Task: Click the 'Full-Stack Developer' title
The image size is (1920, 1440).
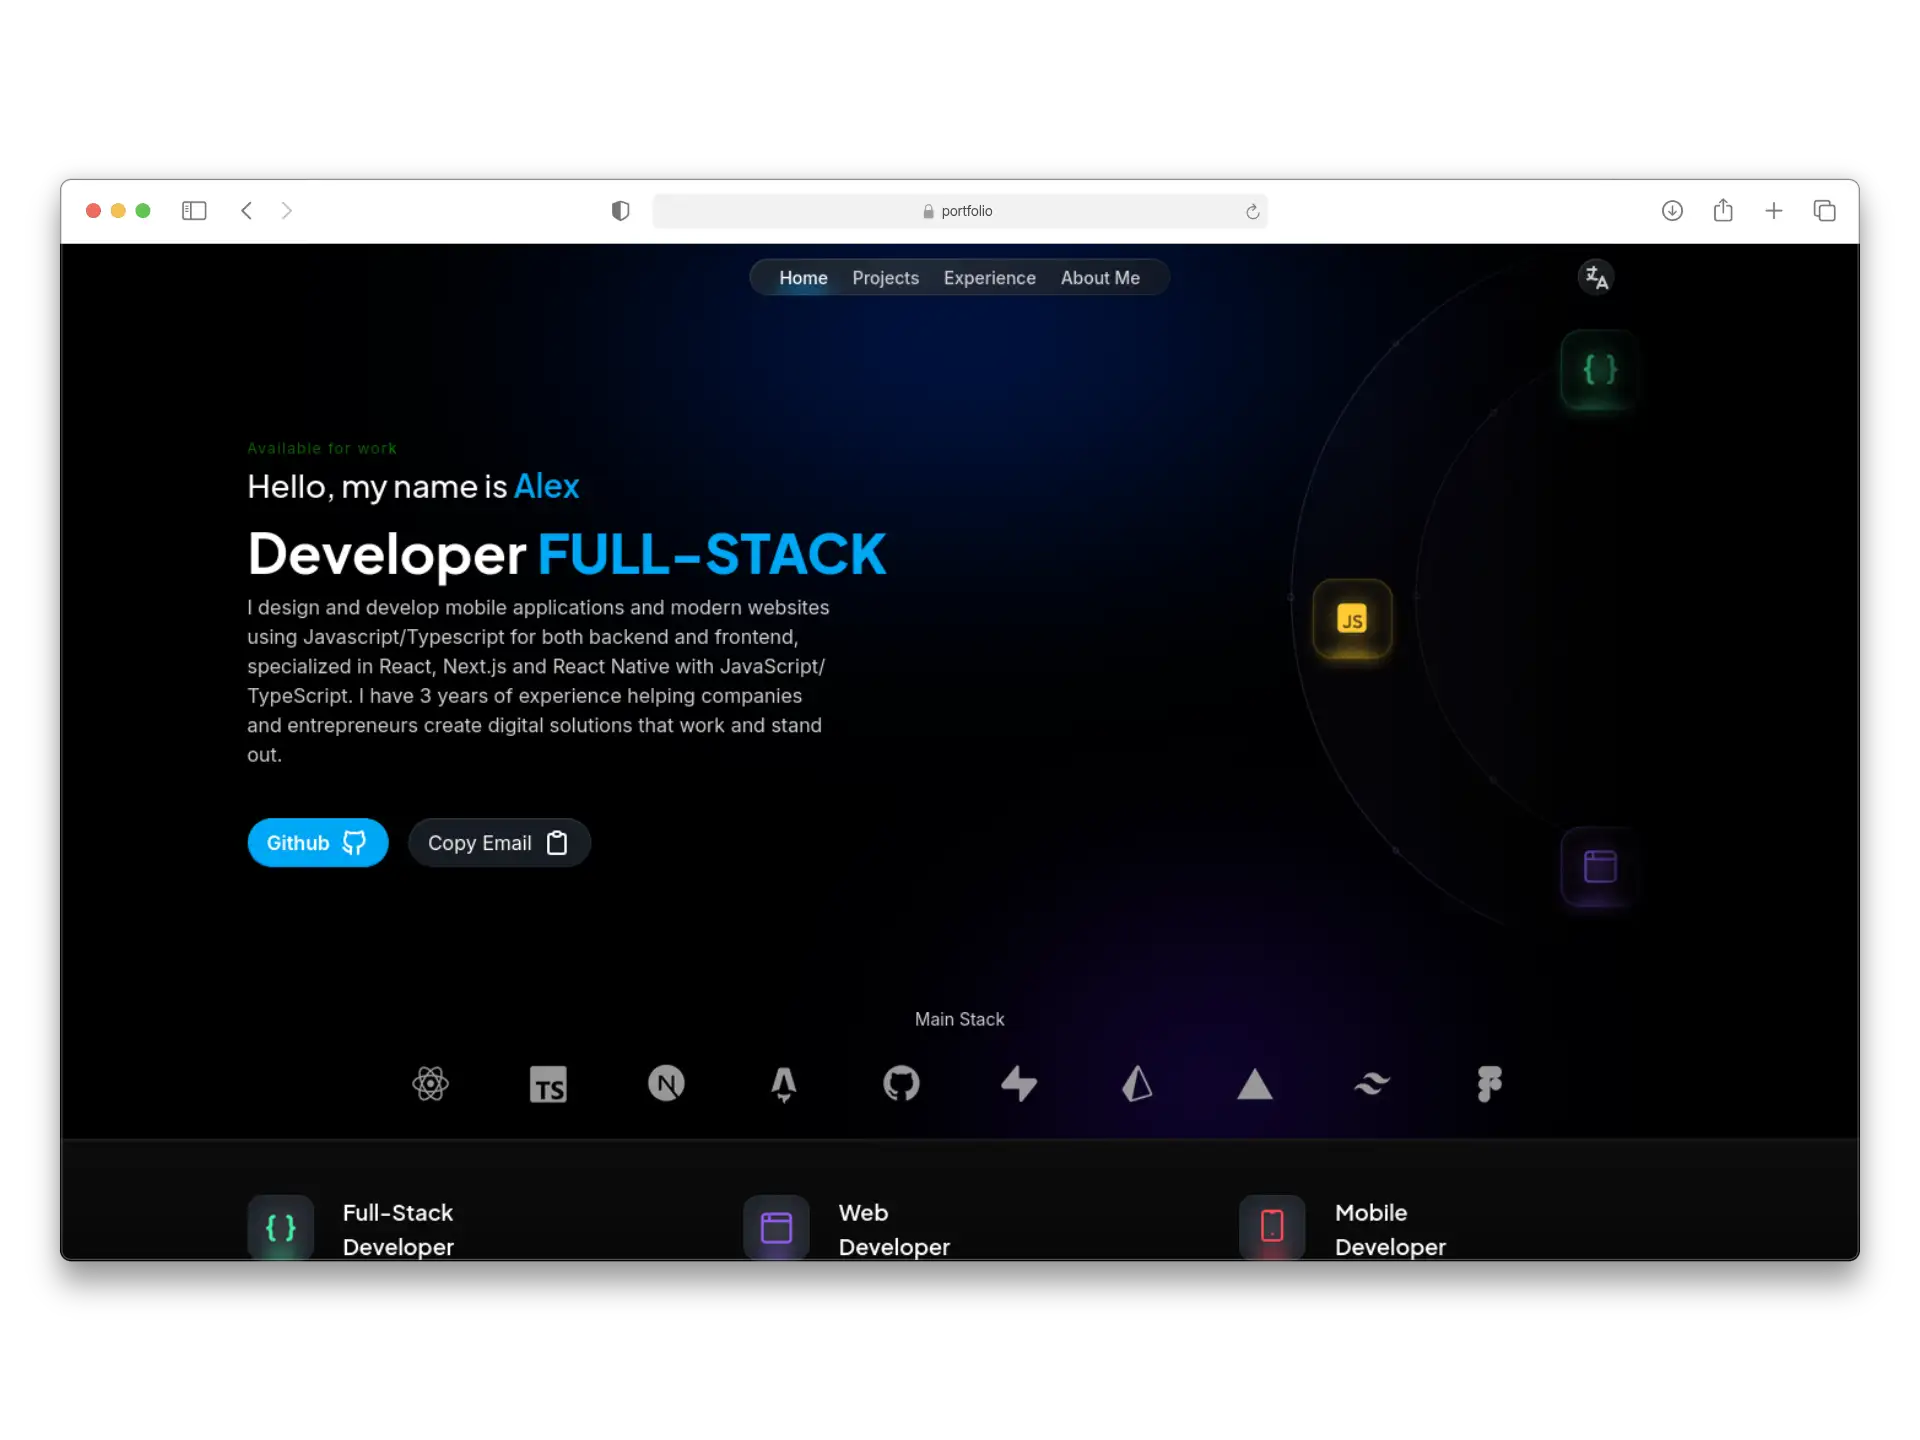Action: (398, 1230)
